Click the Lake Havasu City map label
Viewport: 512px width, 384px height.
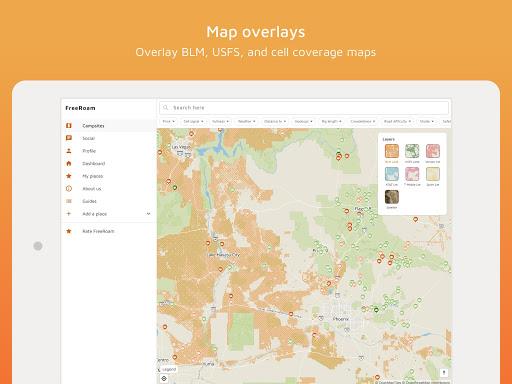(224, 255)
